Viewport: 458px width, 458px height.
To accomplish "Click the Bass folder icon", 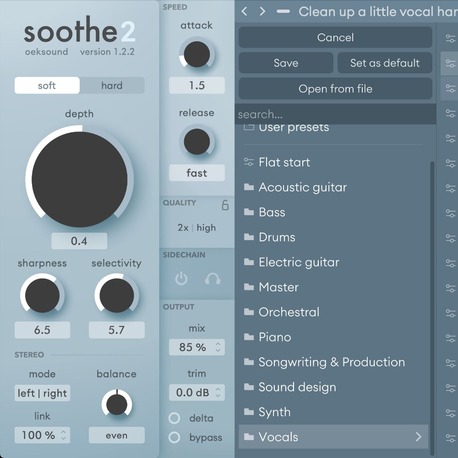I will click(249, 212).
